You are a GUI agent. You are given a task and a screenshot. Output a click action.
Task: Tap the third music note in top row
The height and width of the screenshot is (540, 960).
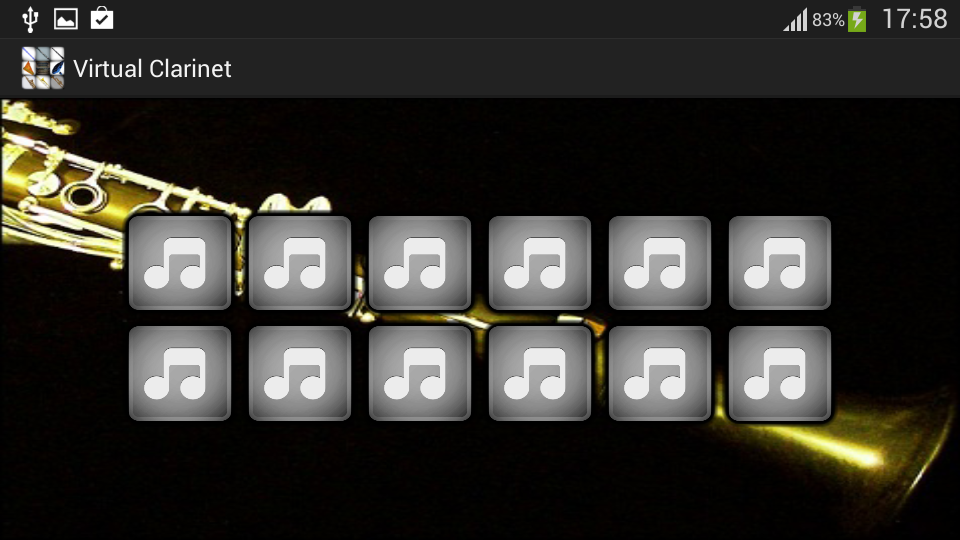tap(420, 263)
